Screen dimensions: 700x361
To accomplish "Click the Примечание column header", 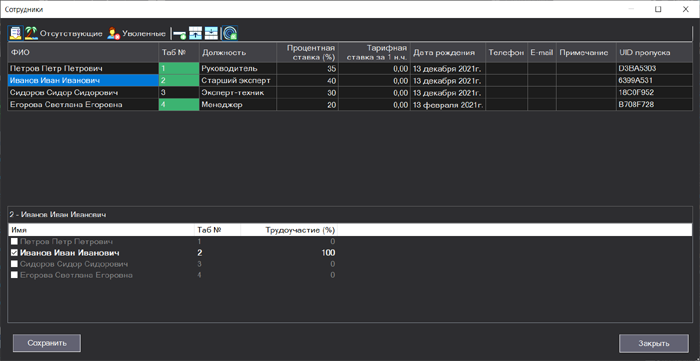I will [x=586, y=53].
